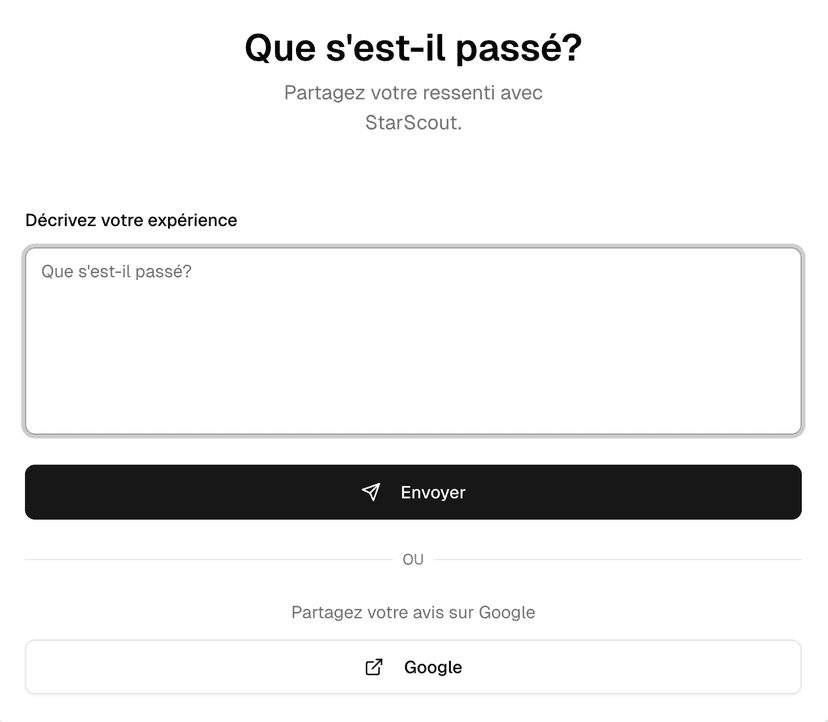Click the 'Partagez votre avis sur Google' text
This screenshot has height=722, width=828.
click(412, 611)
